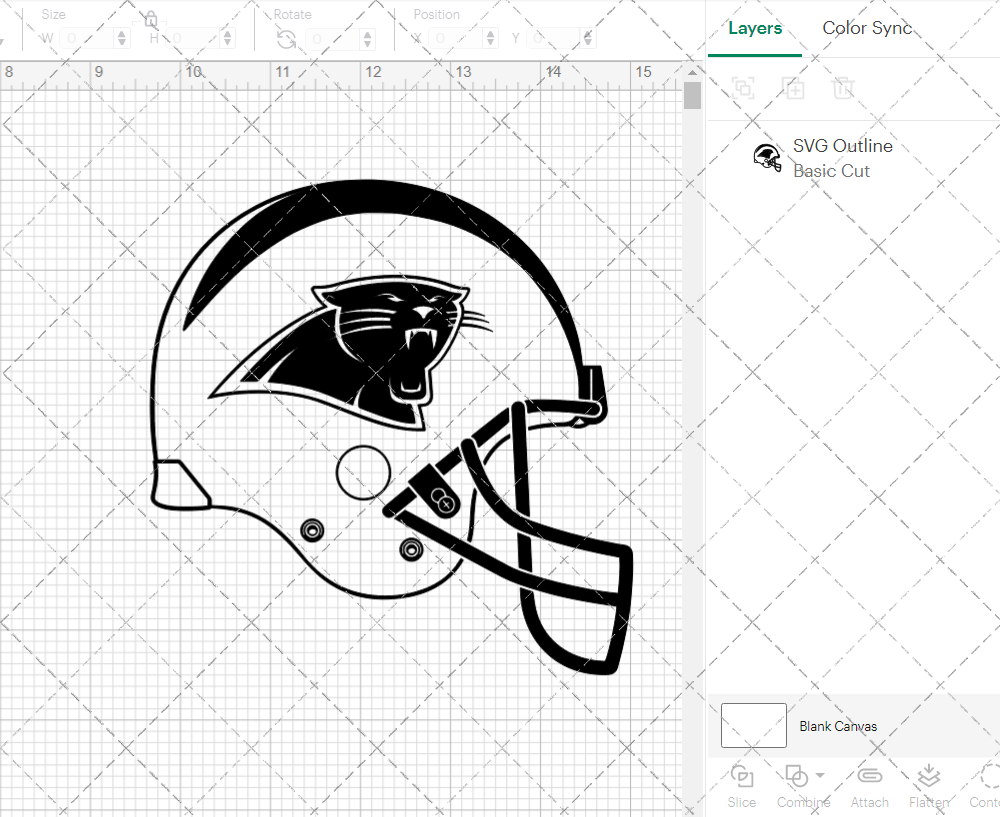Click the Rotate angle input field
Viewport: 1000px width, 817px height.
pos(334,39)
